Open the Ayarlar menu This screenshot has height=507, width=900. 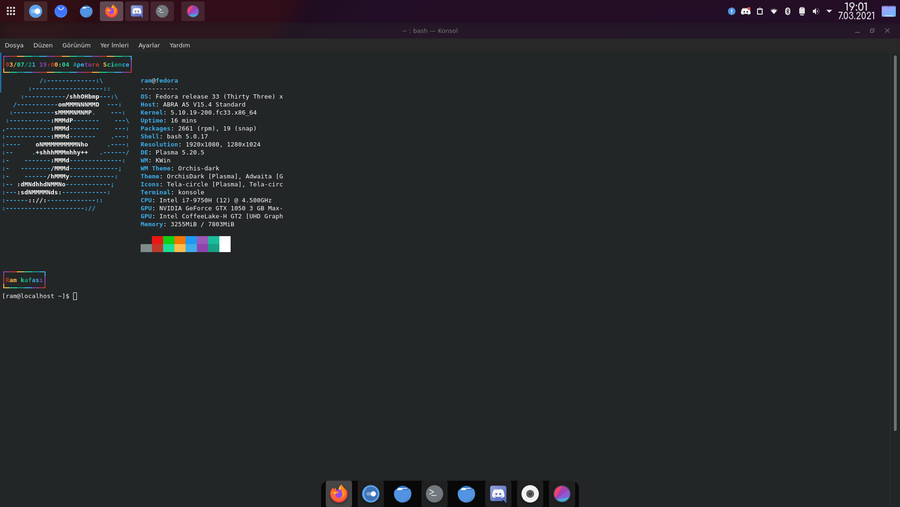pyautogui.click(x=149, y=45)
